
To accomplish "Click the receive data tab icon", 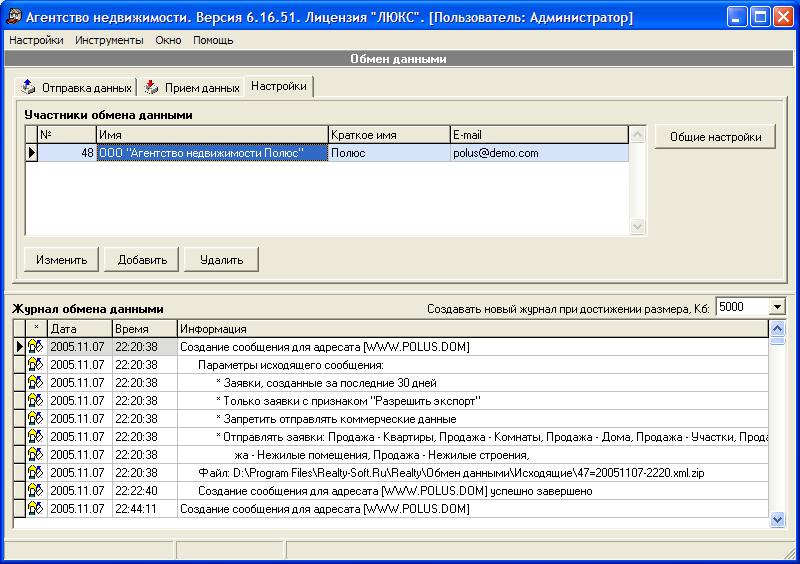I will (151, 87).
